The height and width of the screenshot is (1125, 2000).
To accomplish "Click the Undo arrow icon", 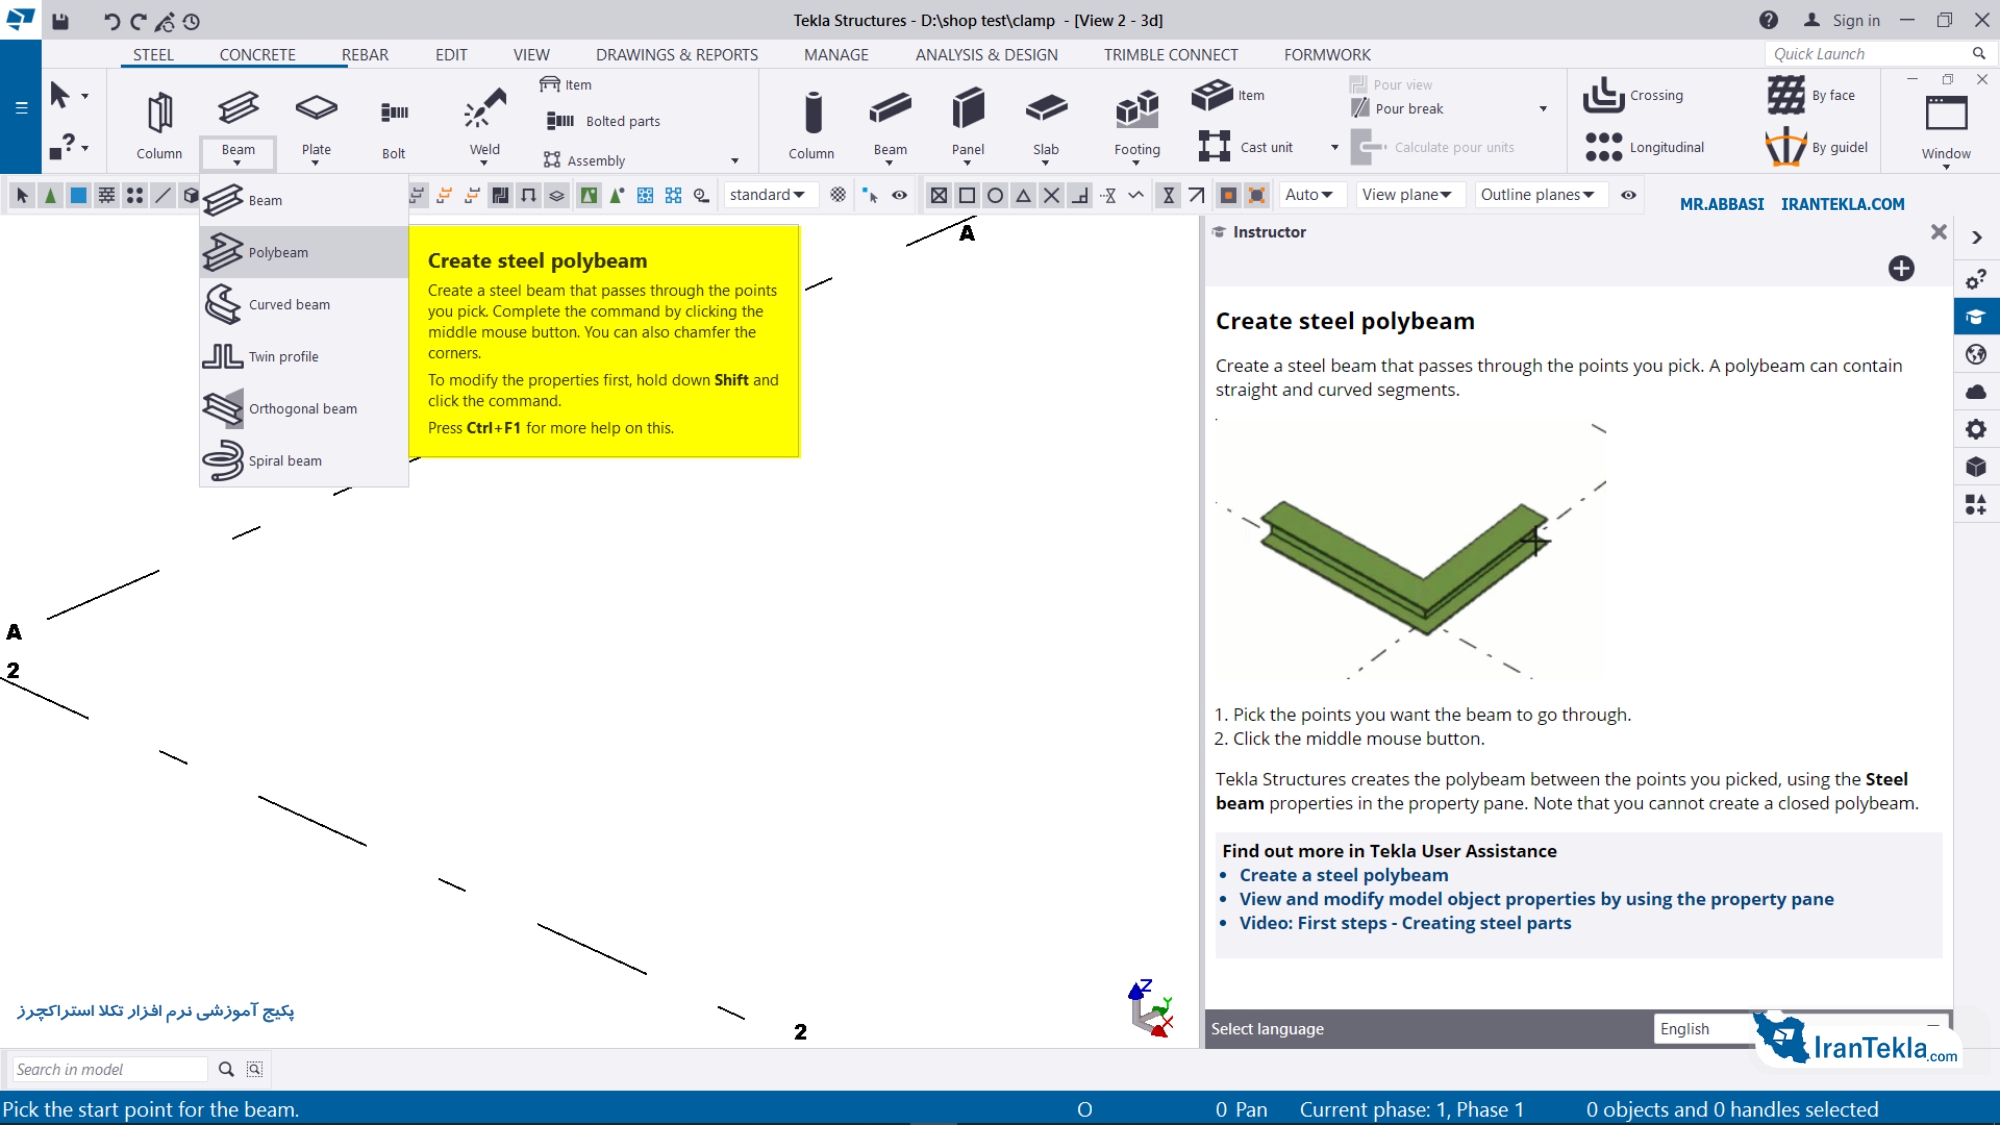I will pyautogui.click(x=111, y=21).
